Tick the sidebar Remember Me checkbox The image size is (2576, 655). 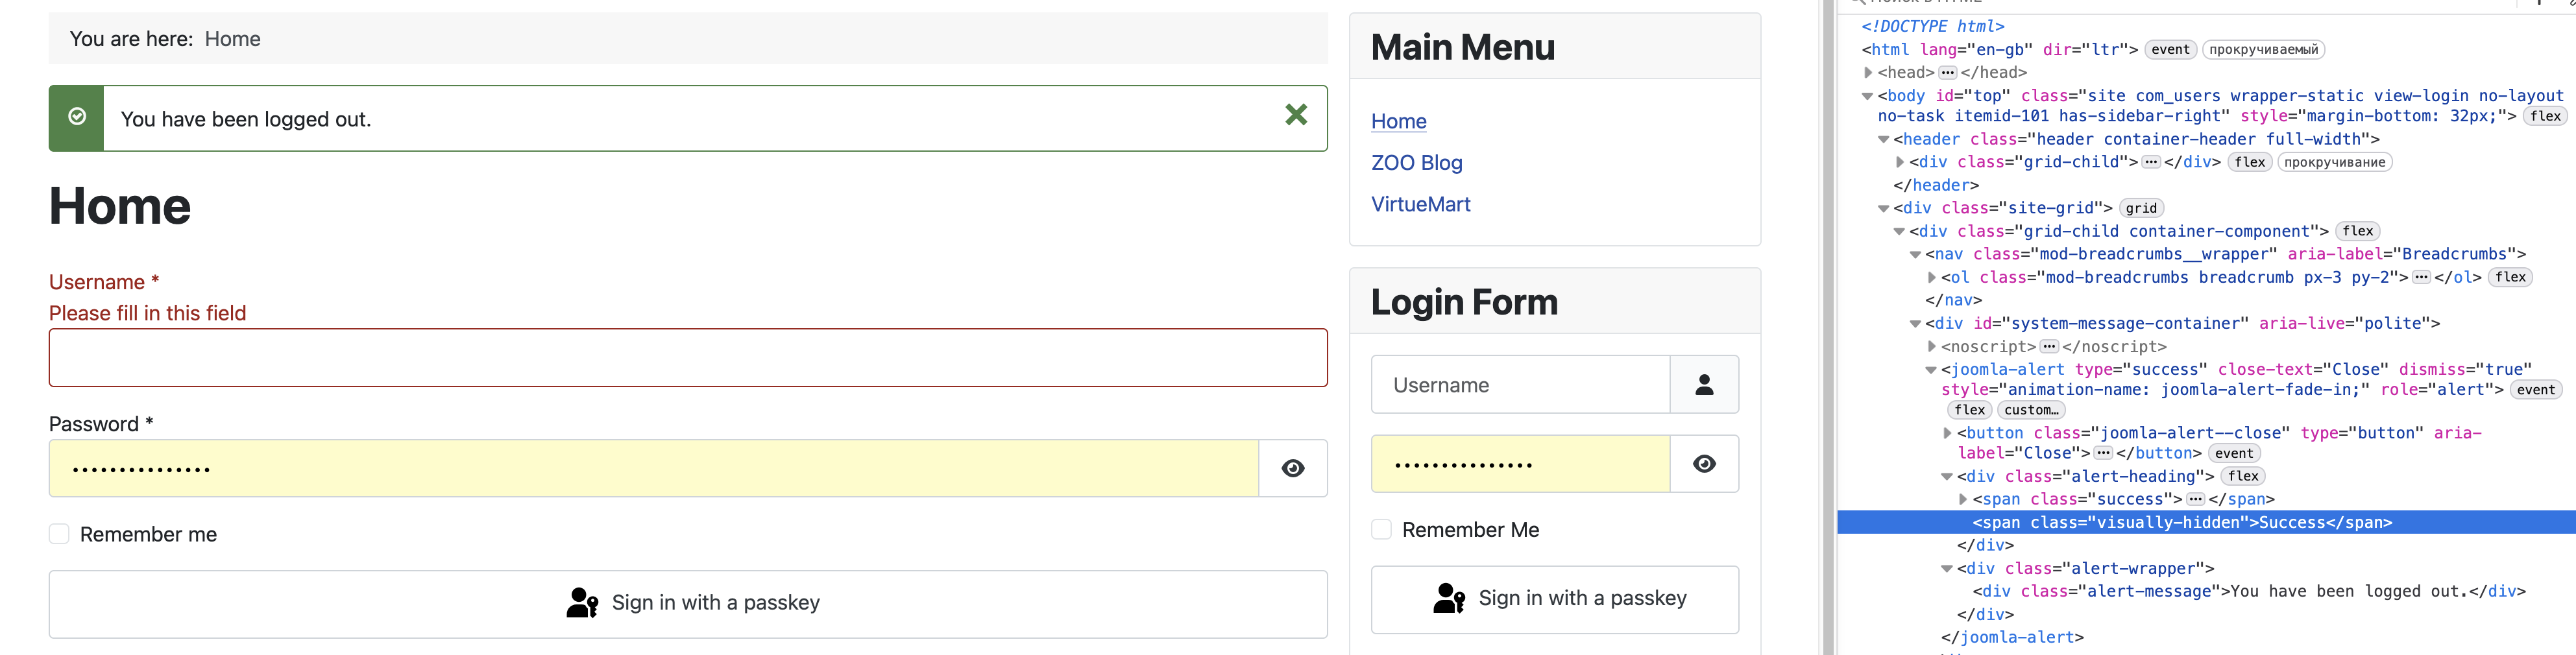(1381, 530)
